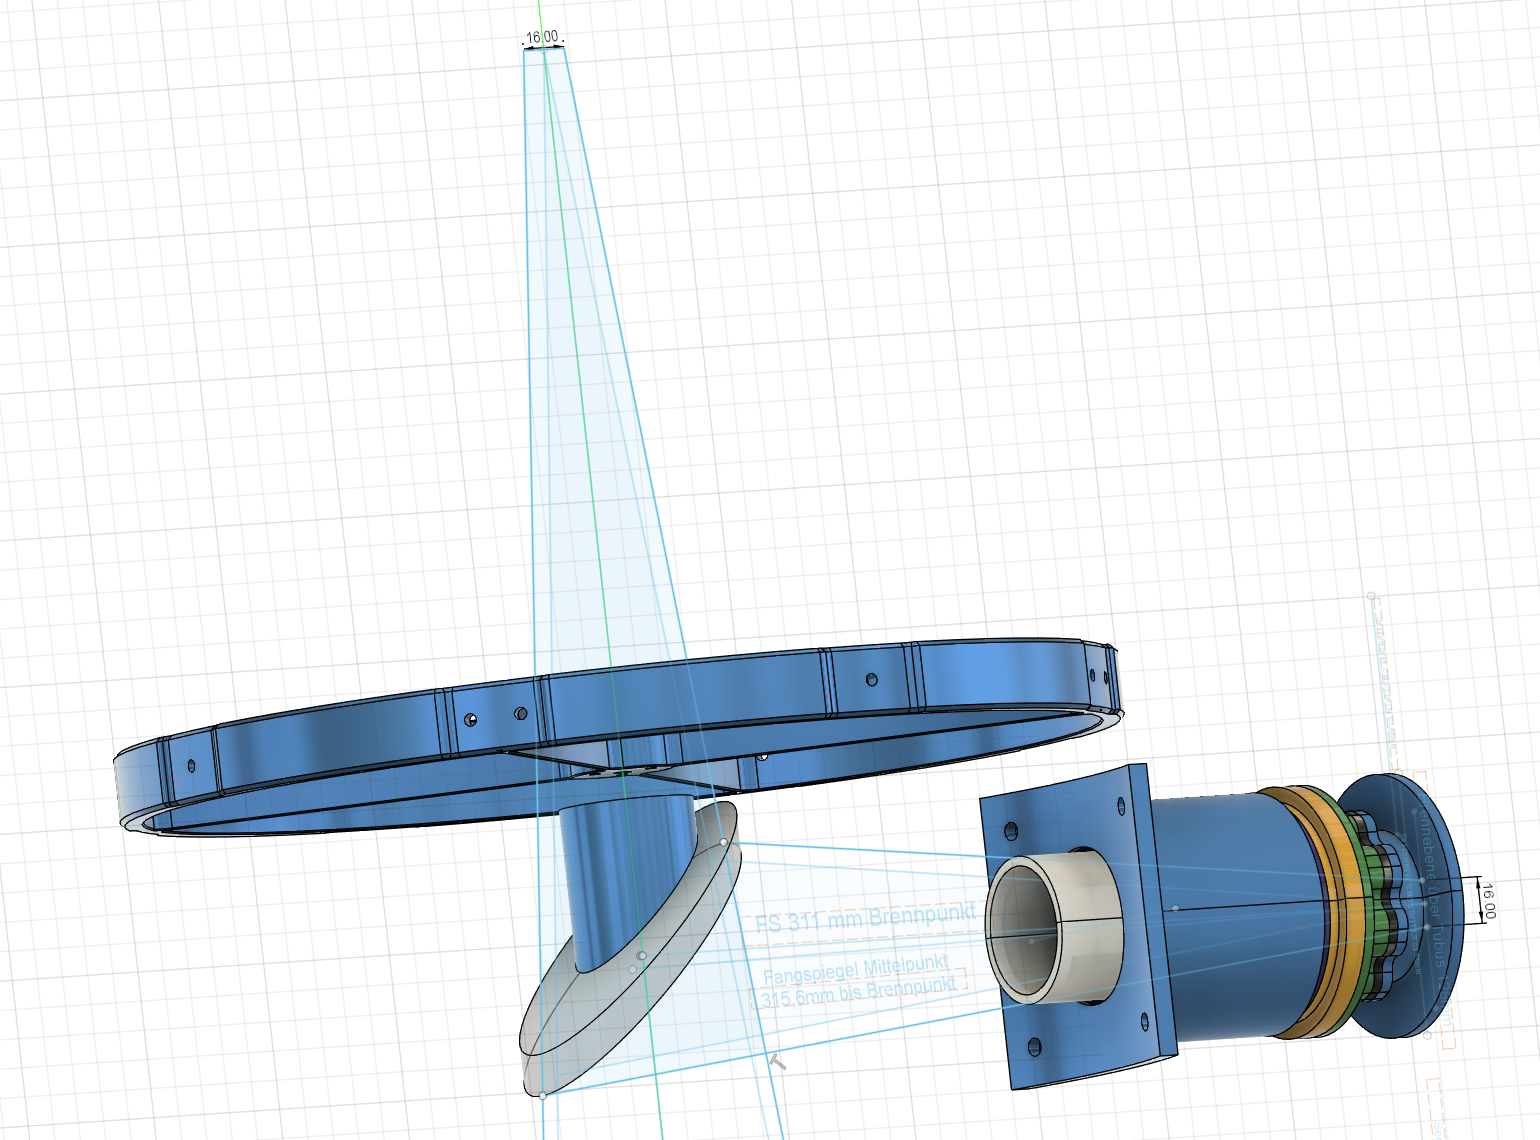Screen dimensions: 1540x1140
Task: Click the upper-left mounting hole of base plate
Action: (x=1012, y=832)
